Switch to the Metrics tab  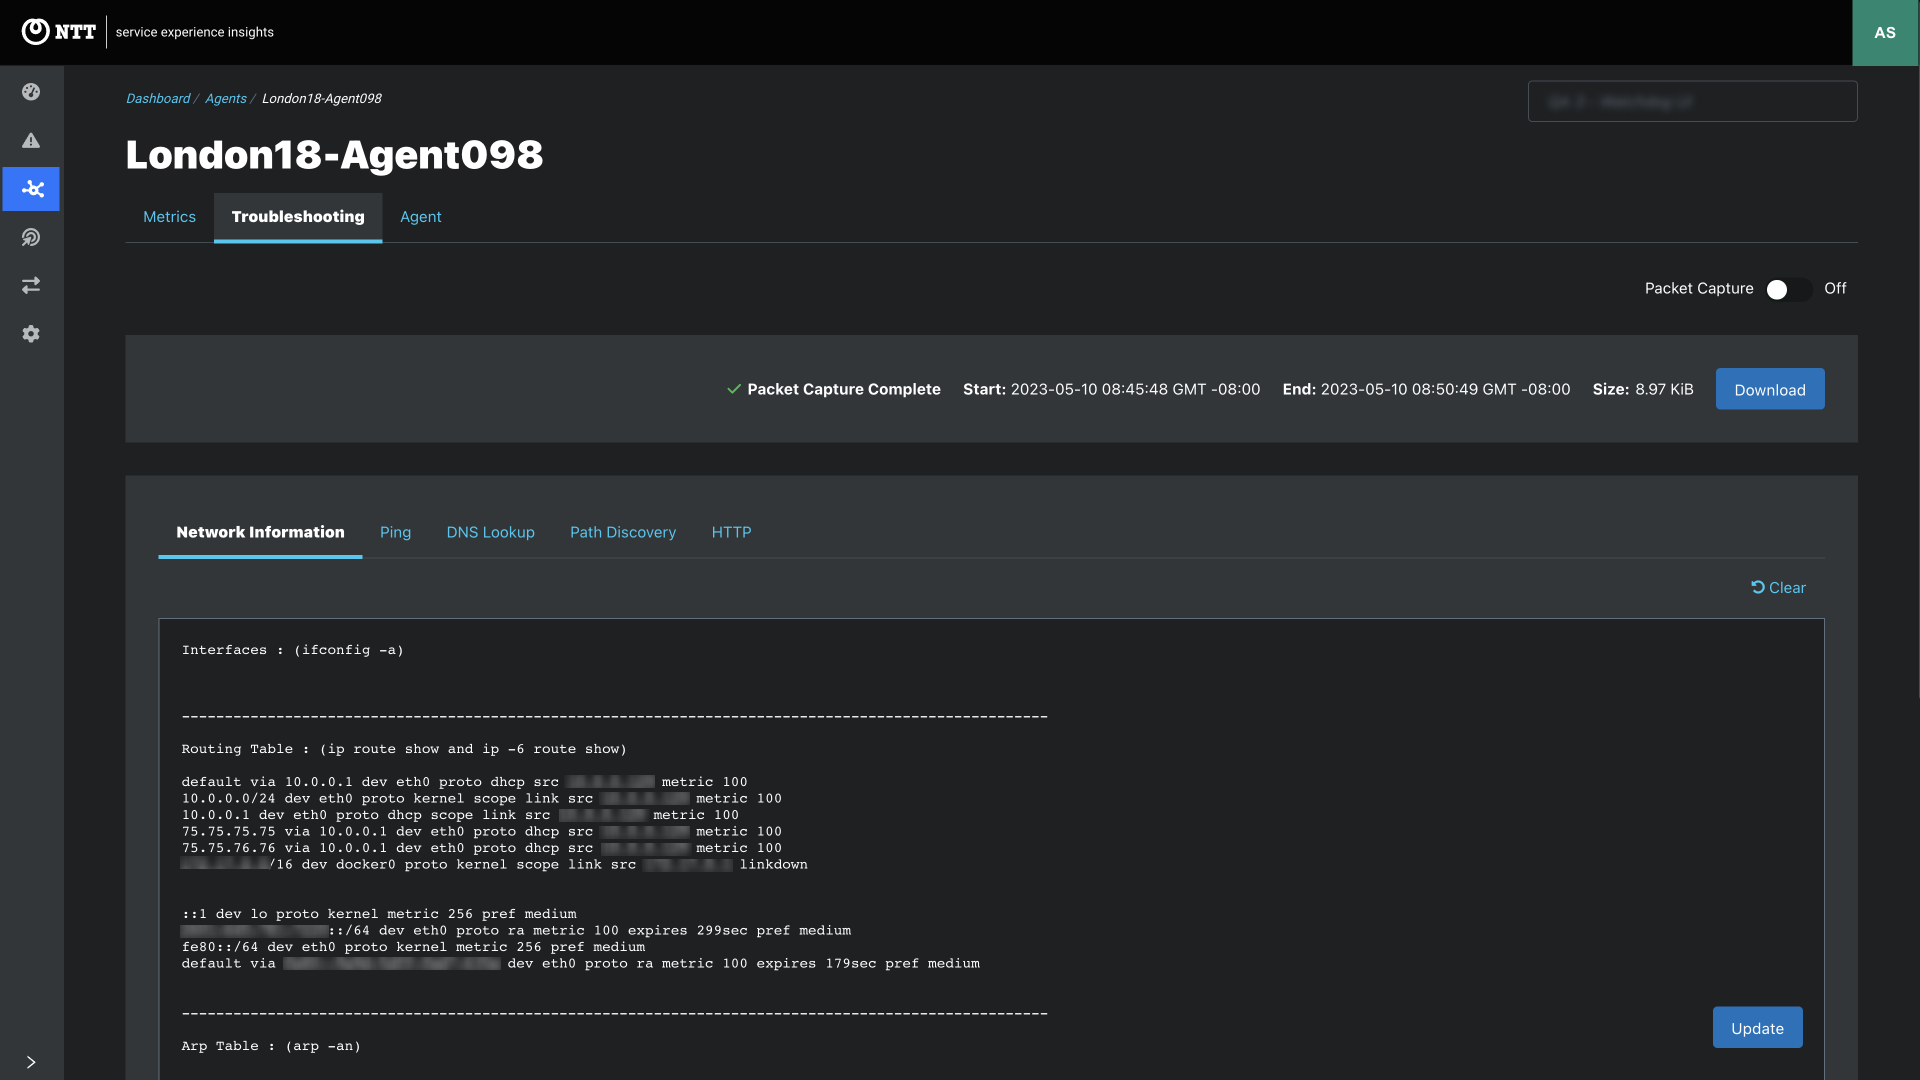[x=169, y=217]
